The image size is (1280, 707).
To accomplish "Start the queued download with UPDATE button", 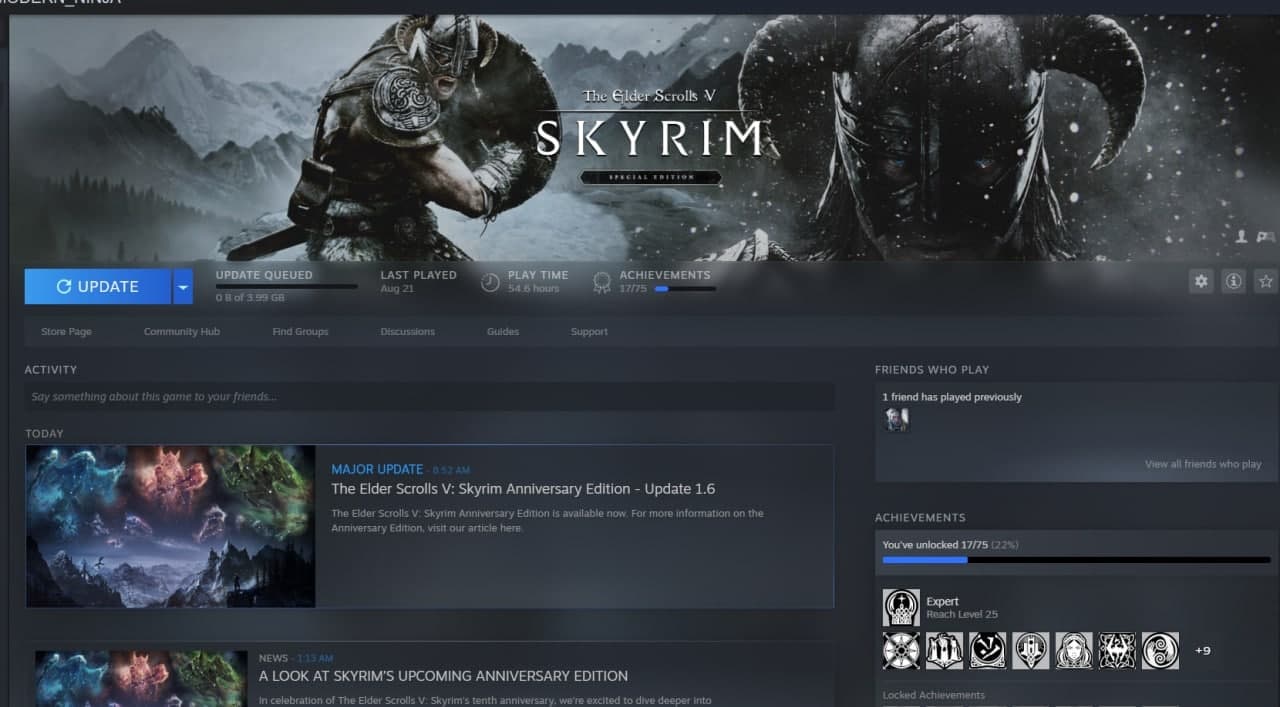I will coord(98,286).
